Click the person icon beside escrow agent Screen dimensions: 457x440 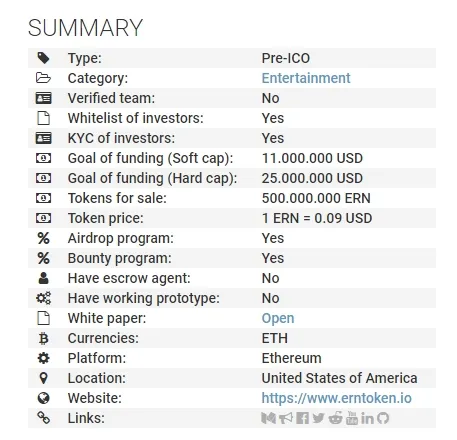click(x=43, y=278)
